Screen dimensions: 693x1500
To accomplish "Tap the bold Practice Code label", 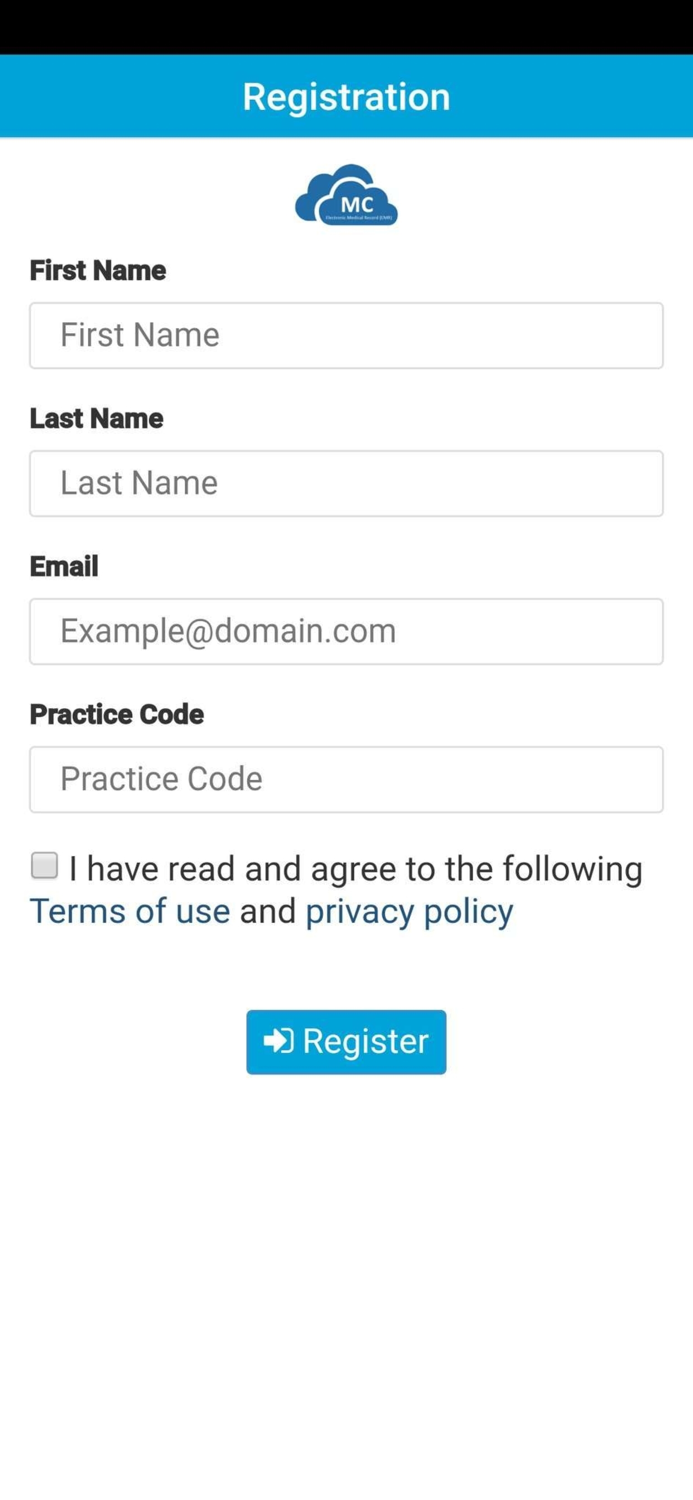I will 117,714.
